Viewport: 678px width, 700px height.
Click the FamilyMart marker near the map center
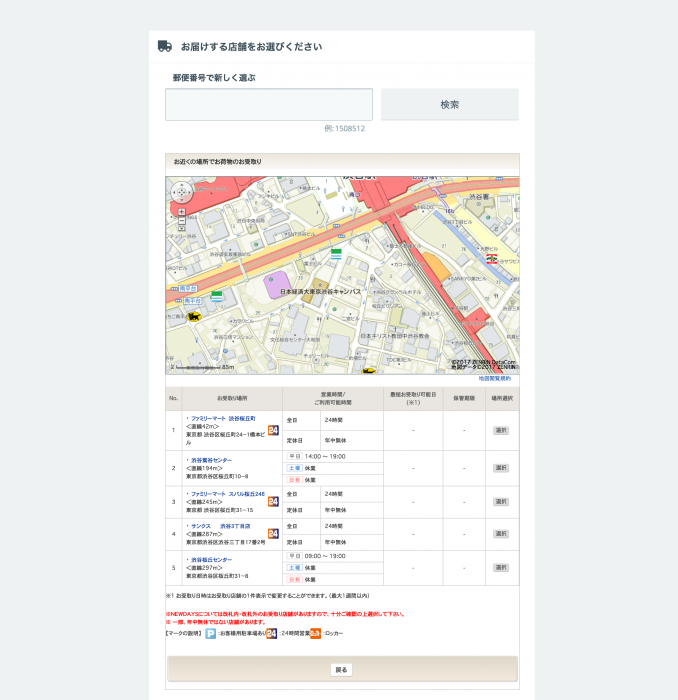336,254
